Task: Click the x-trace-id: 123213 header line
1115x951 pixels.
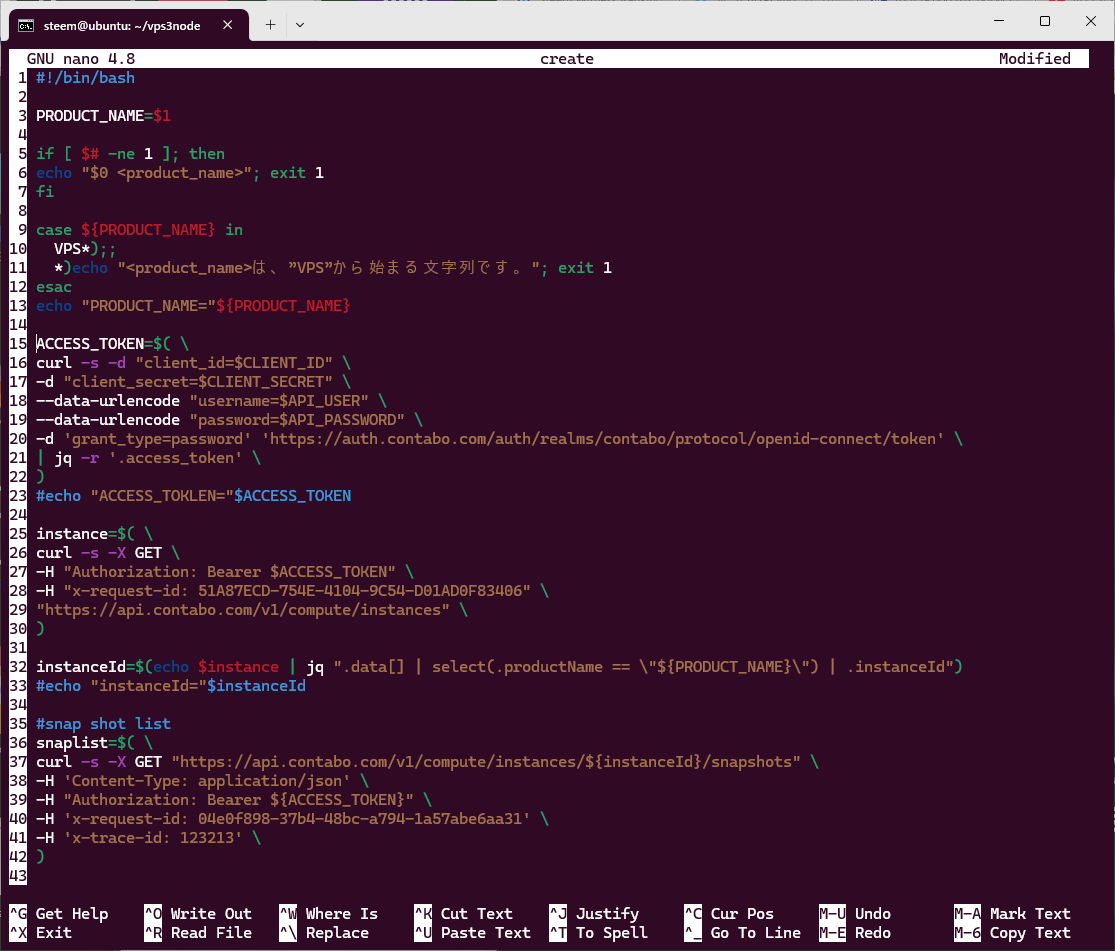Action: click(x=149, y=838)
